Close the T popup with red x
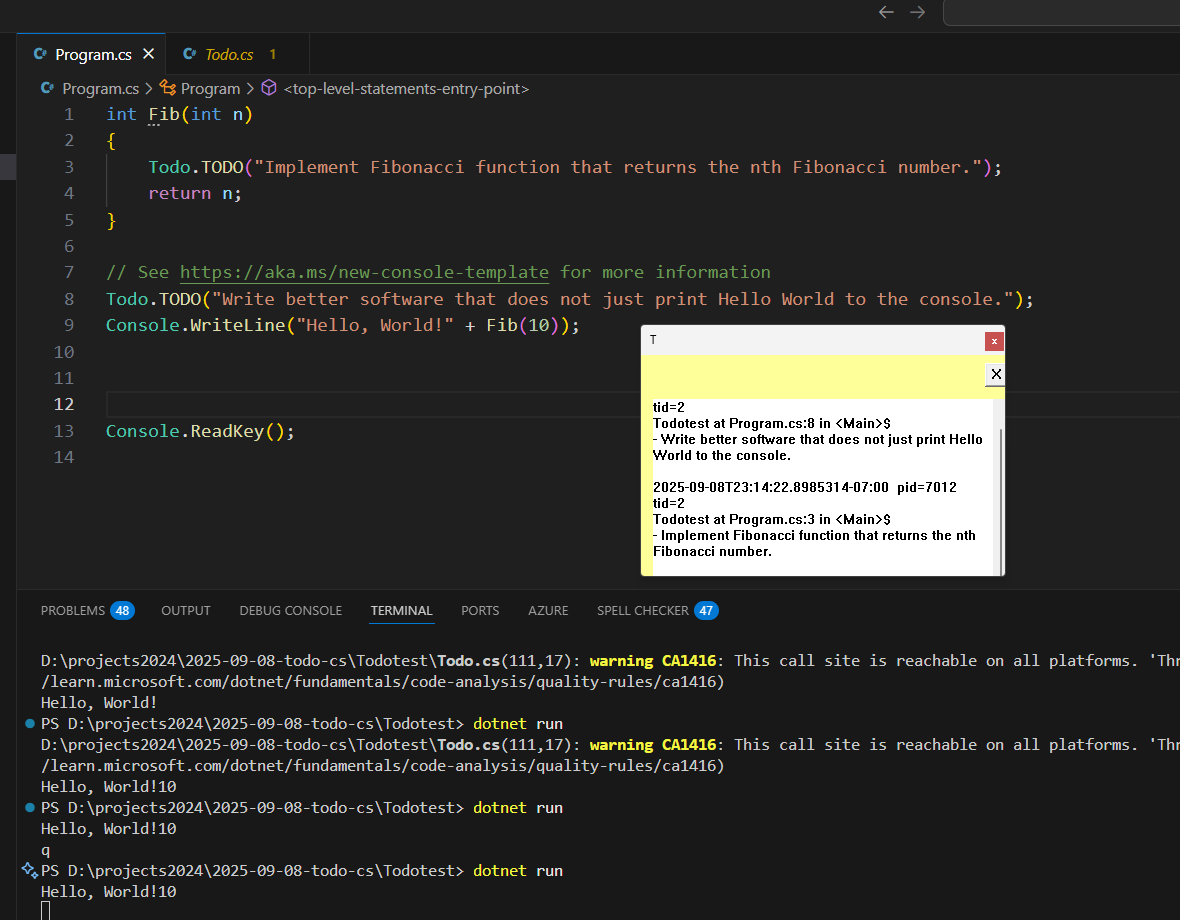Image resolution: width=1180 pixels, height=920 pixels. click(x=993, y=341)
